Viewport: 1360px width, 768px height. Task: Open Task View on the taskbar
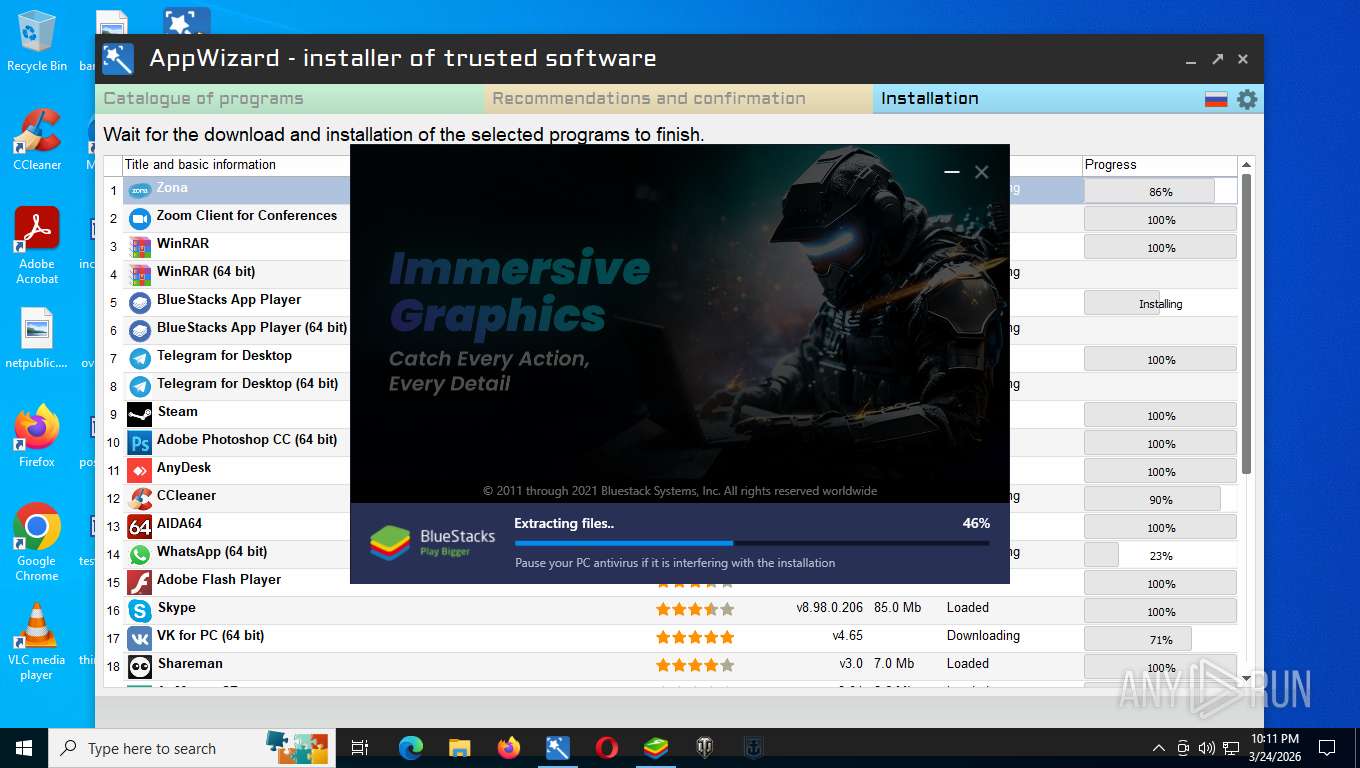360,748
